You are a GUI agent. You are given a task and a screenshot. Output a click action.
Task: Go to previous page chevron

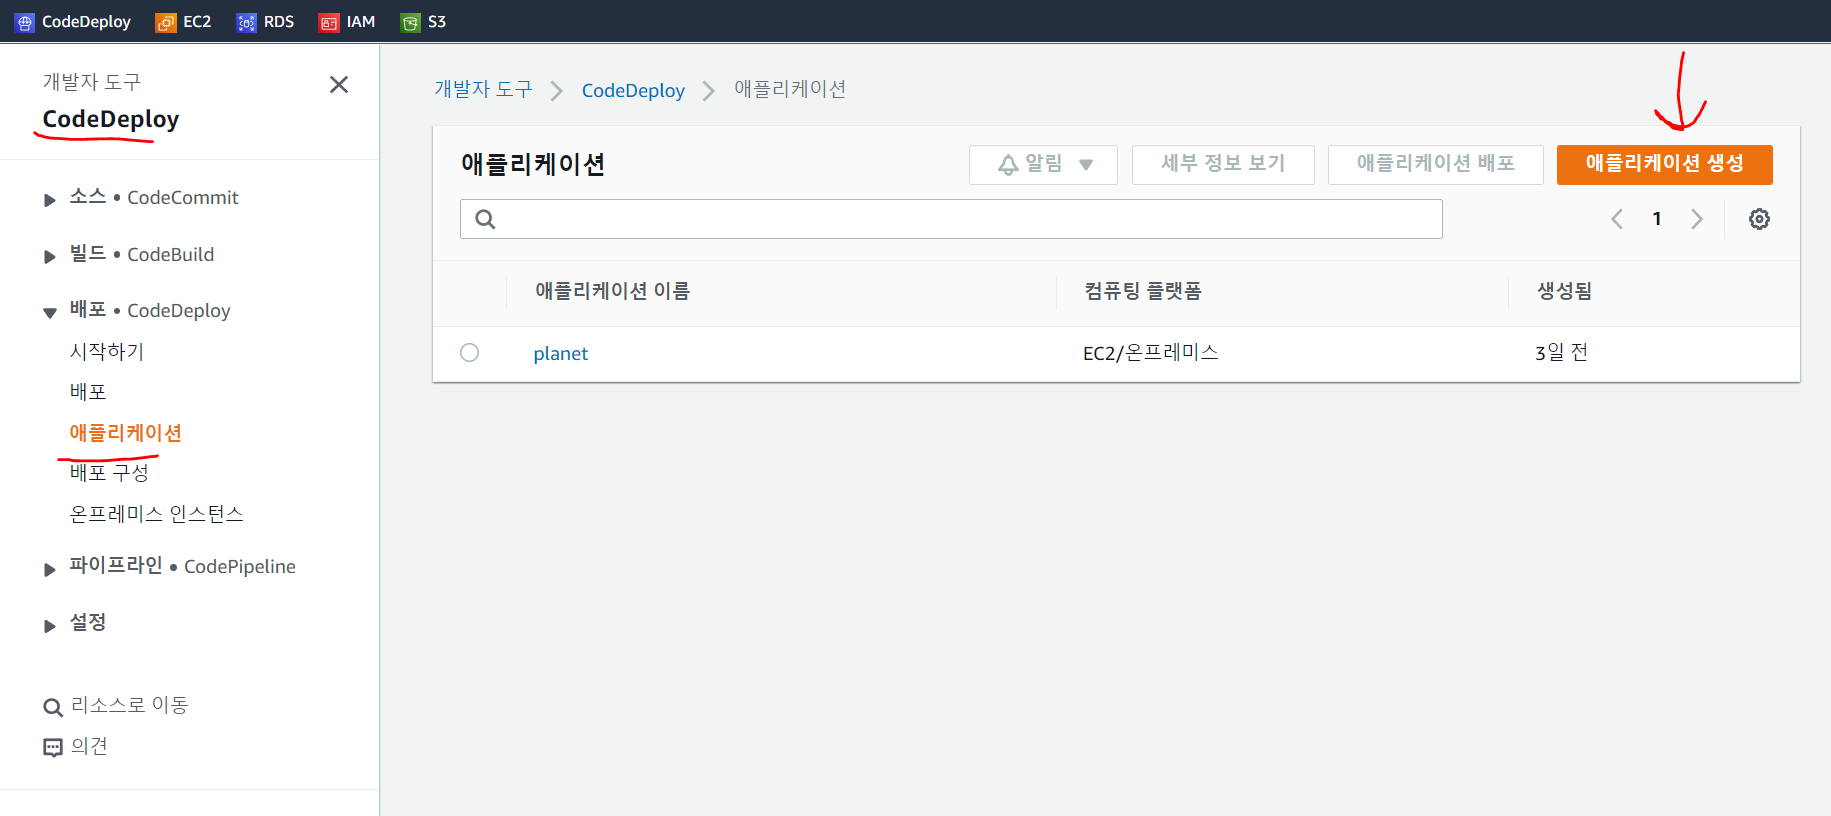(1617, 219)
